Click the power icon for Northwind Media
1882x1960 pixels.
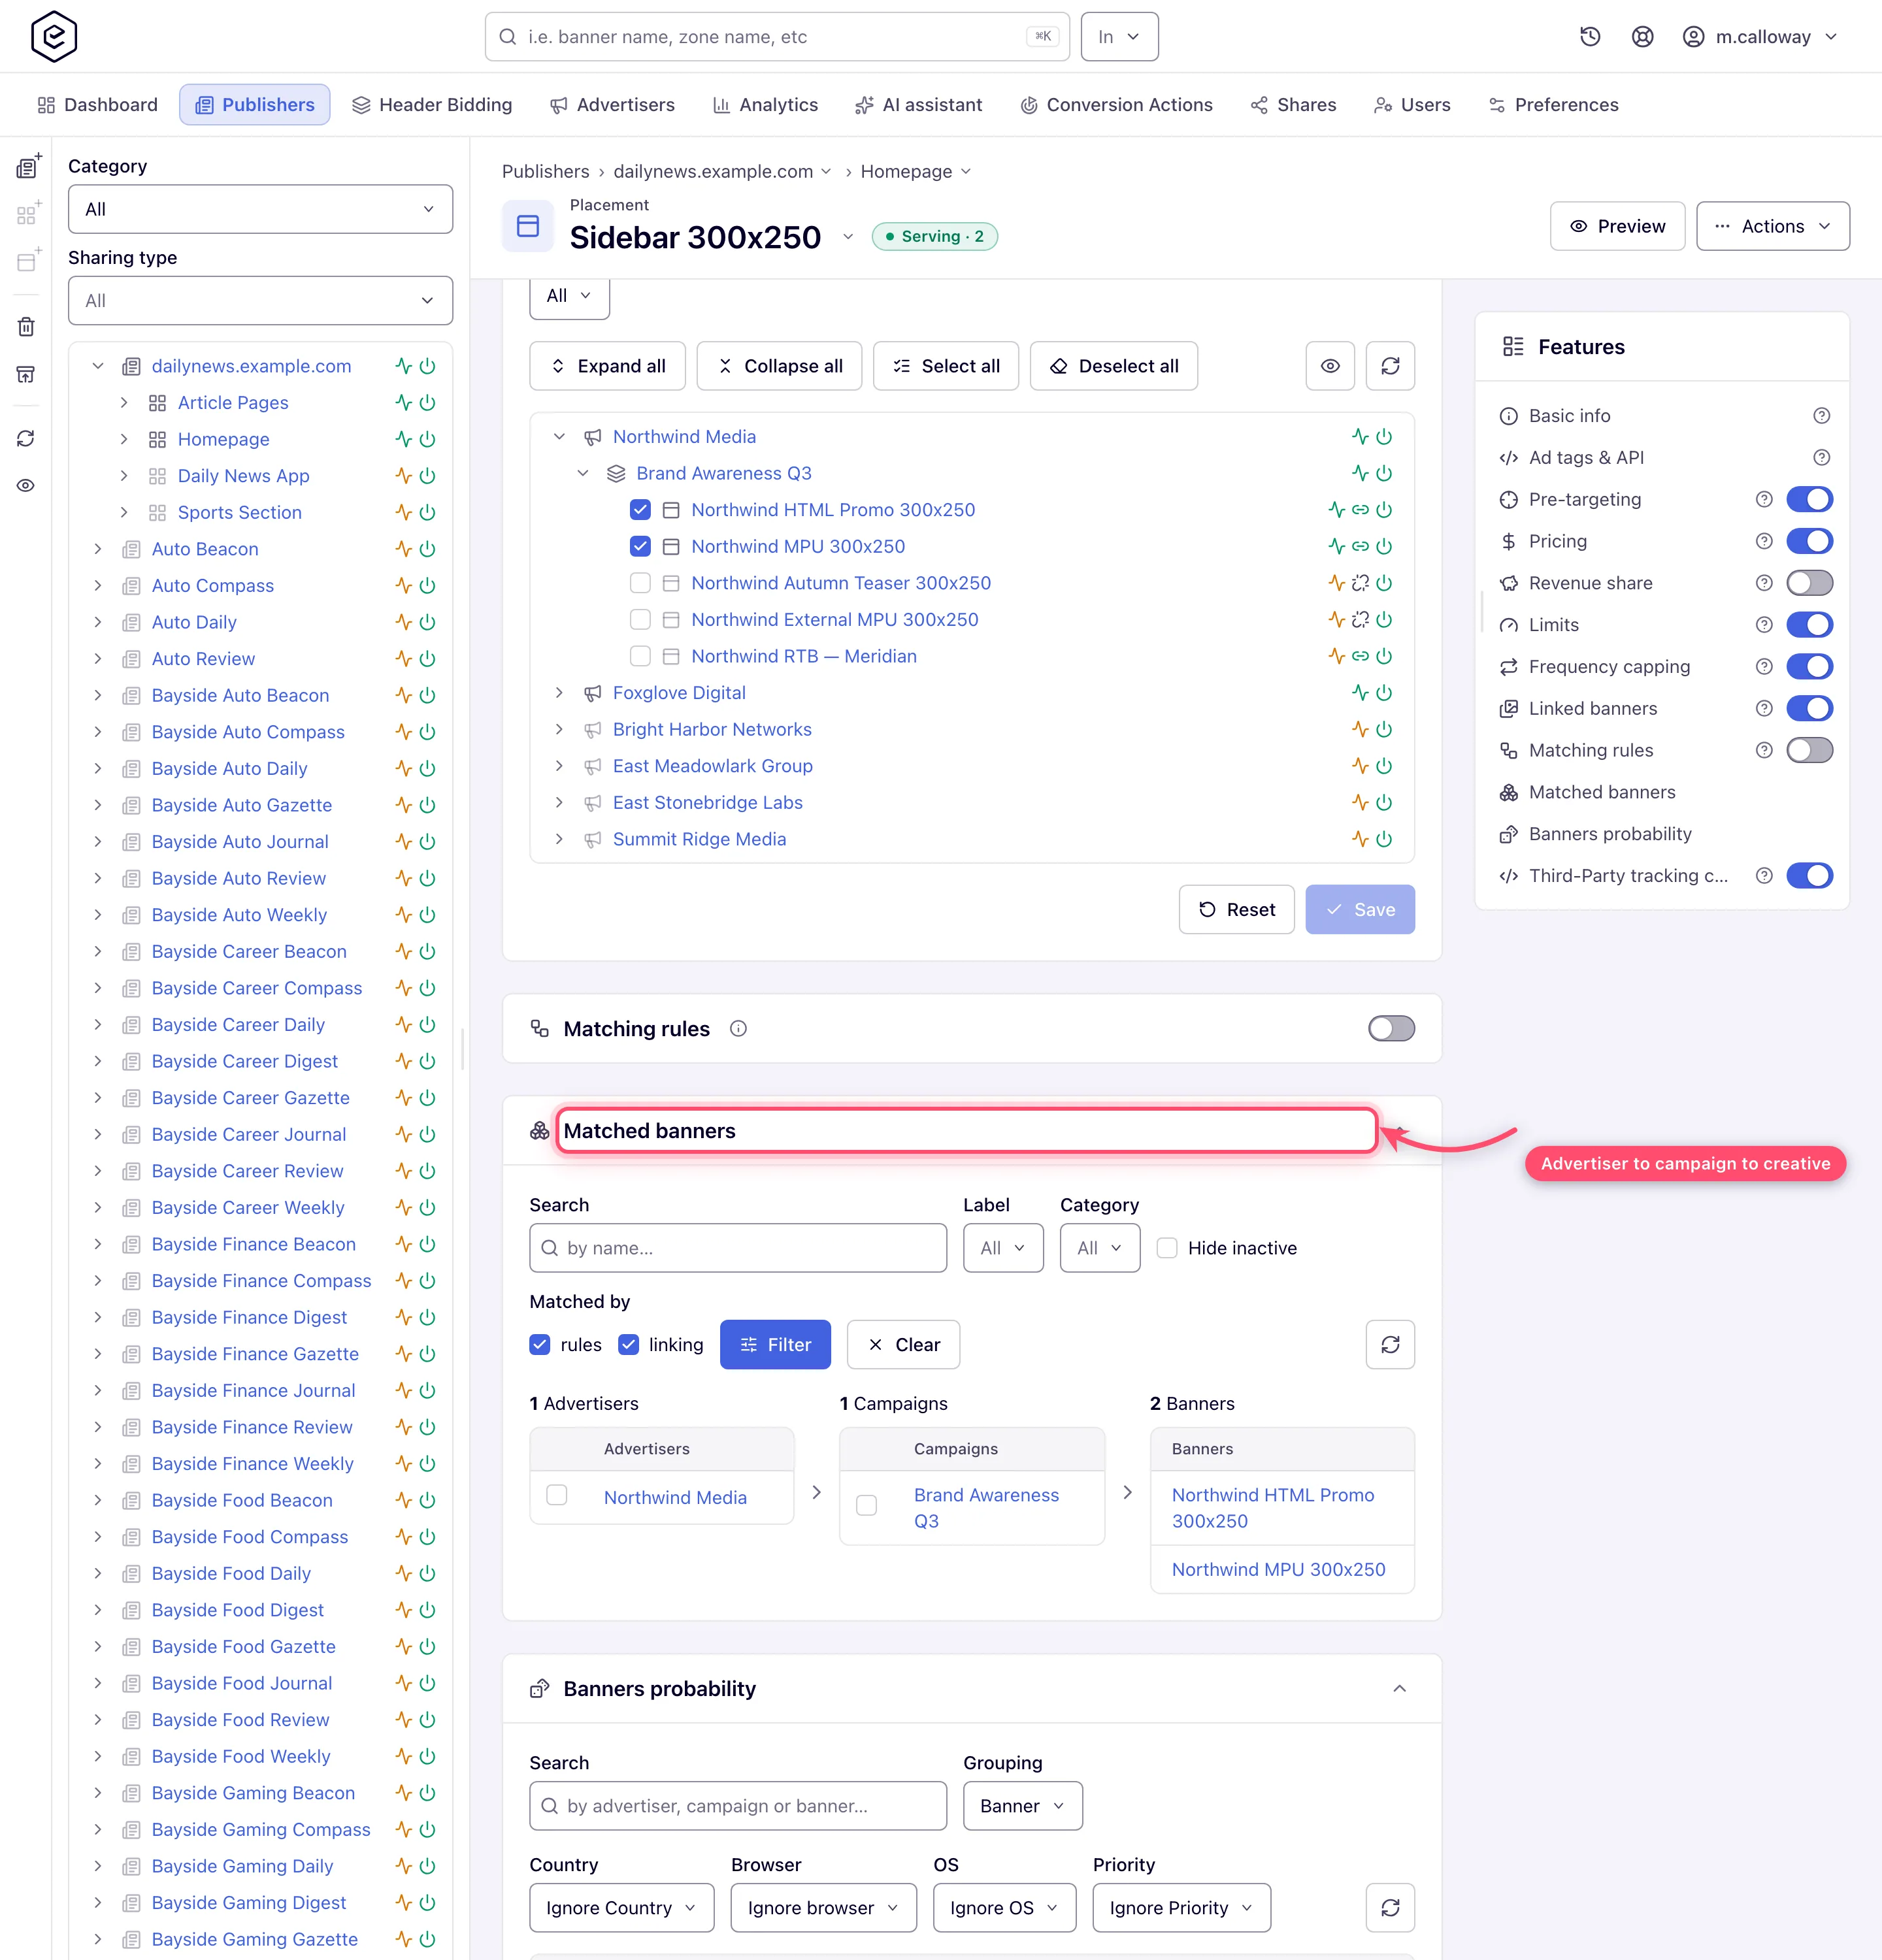pyautogui.click(x=1384, y=437)
